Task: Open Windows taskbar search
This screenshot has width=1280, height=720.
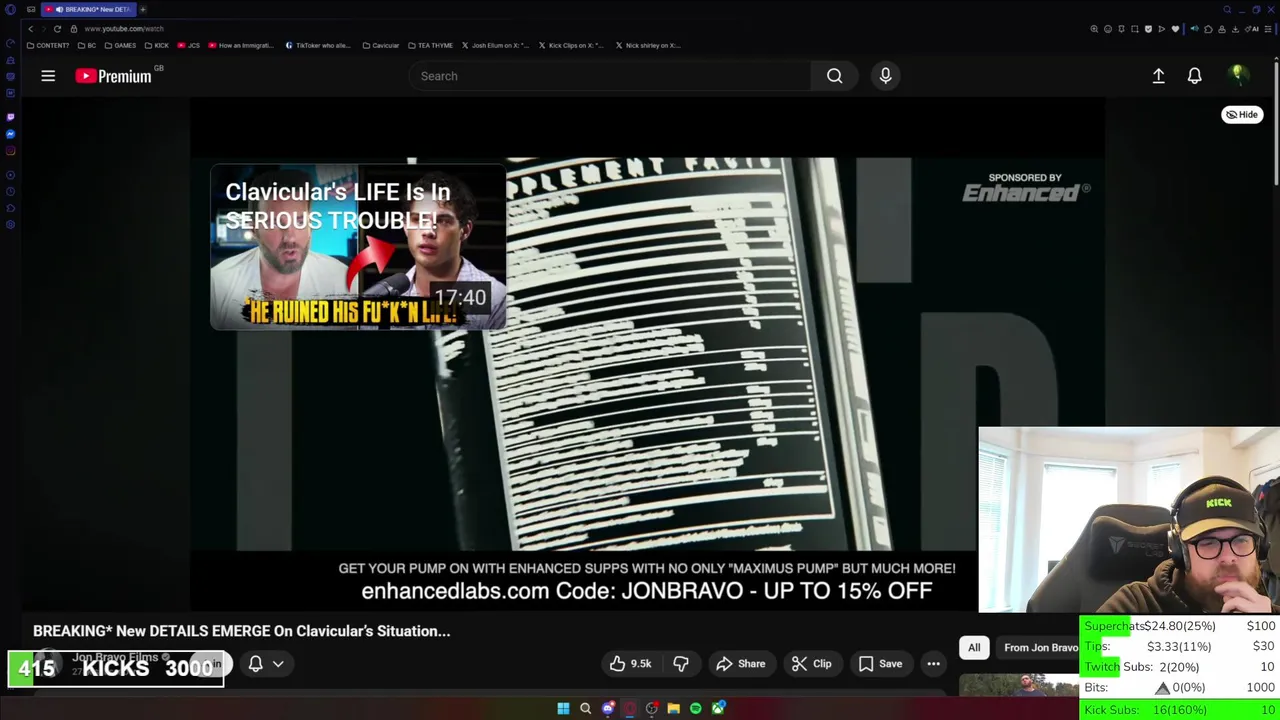Action: (585, 708)
